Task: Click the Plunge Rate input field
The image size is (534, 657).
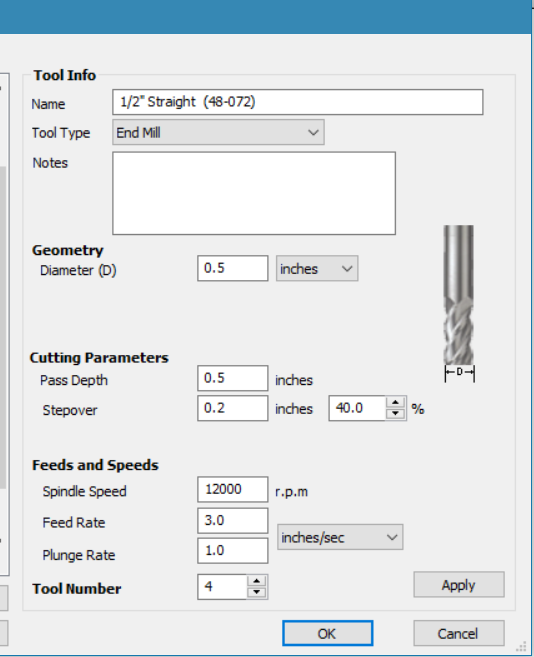Action: [233, 551]
